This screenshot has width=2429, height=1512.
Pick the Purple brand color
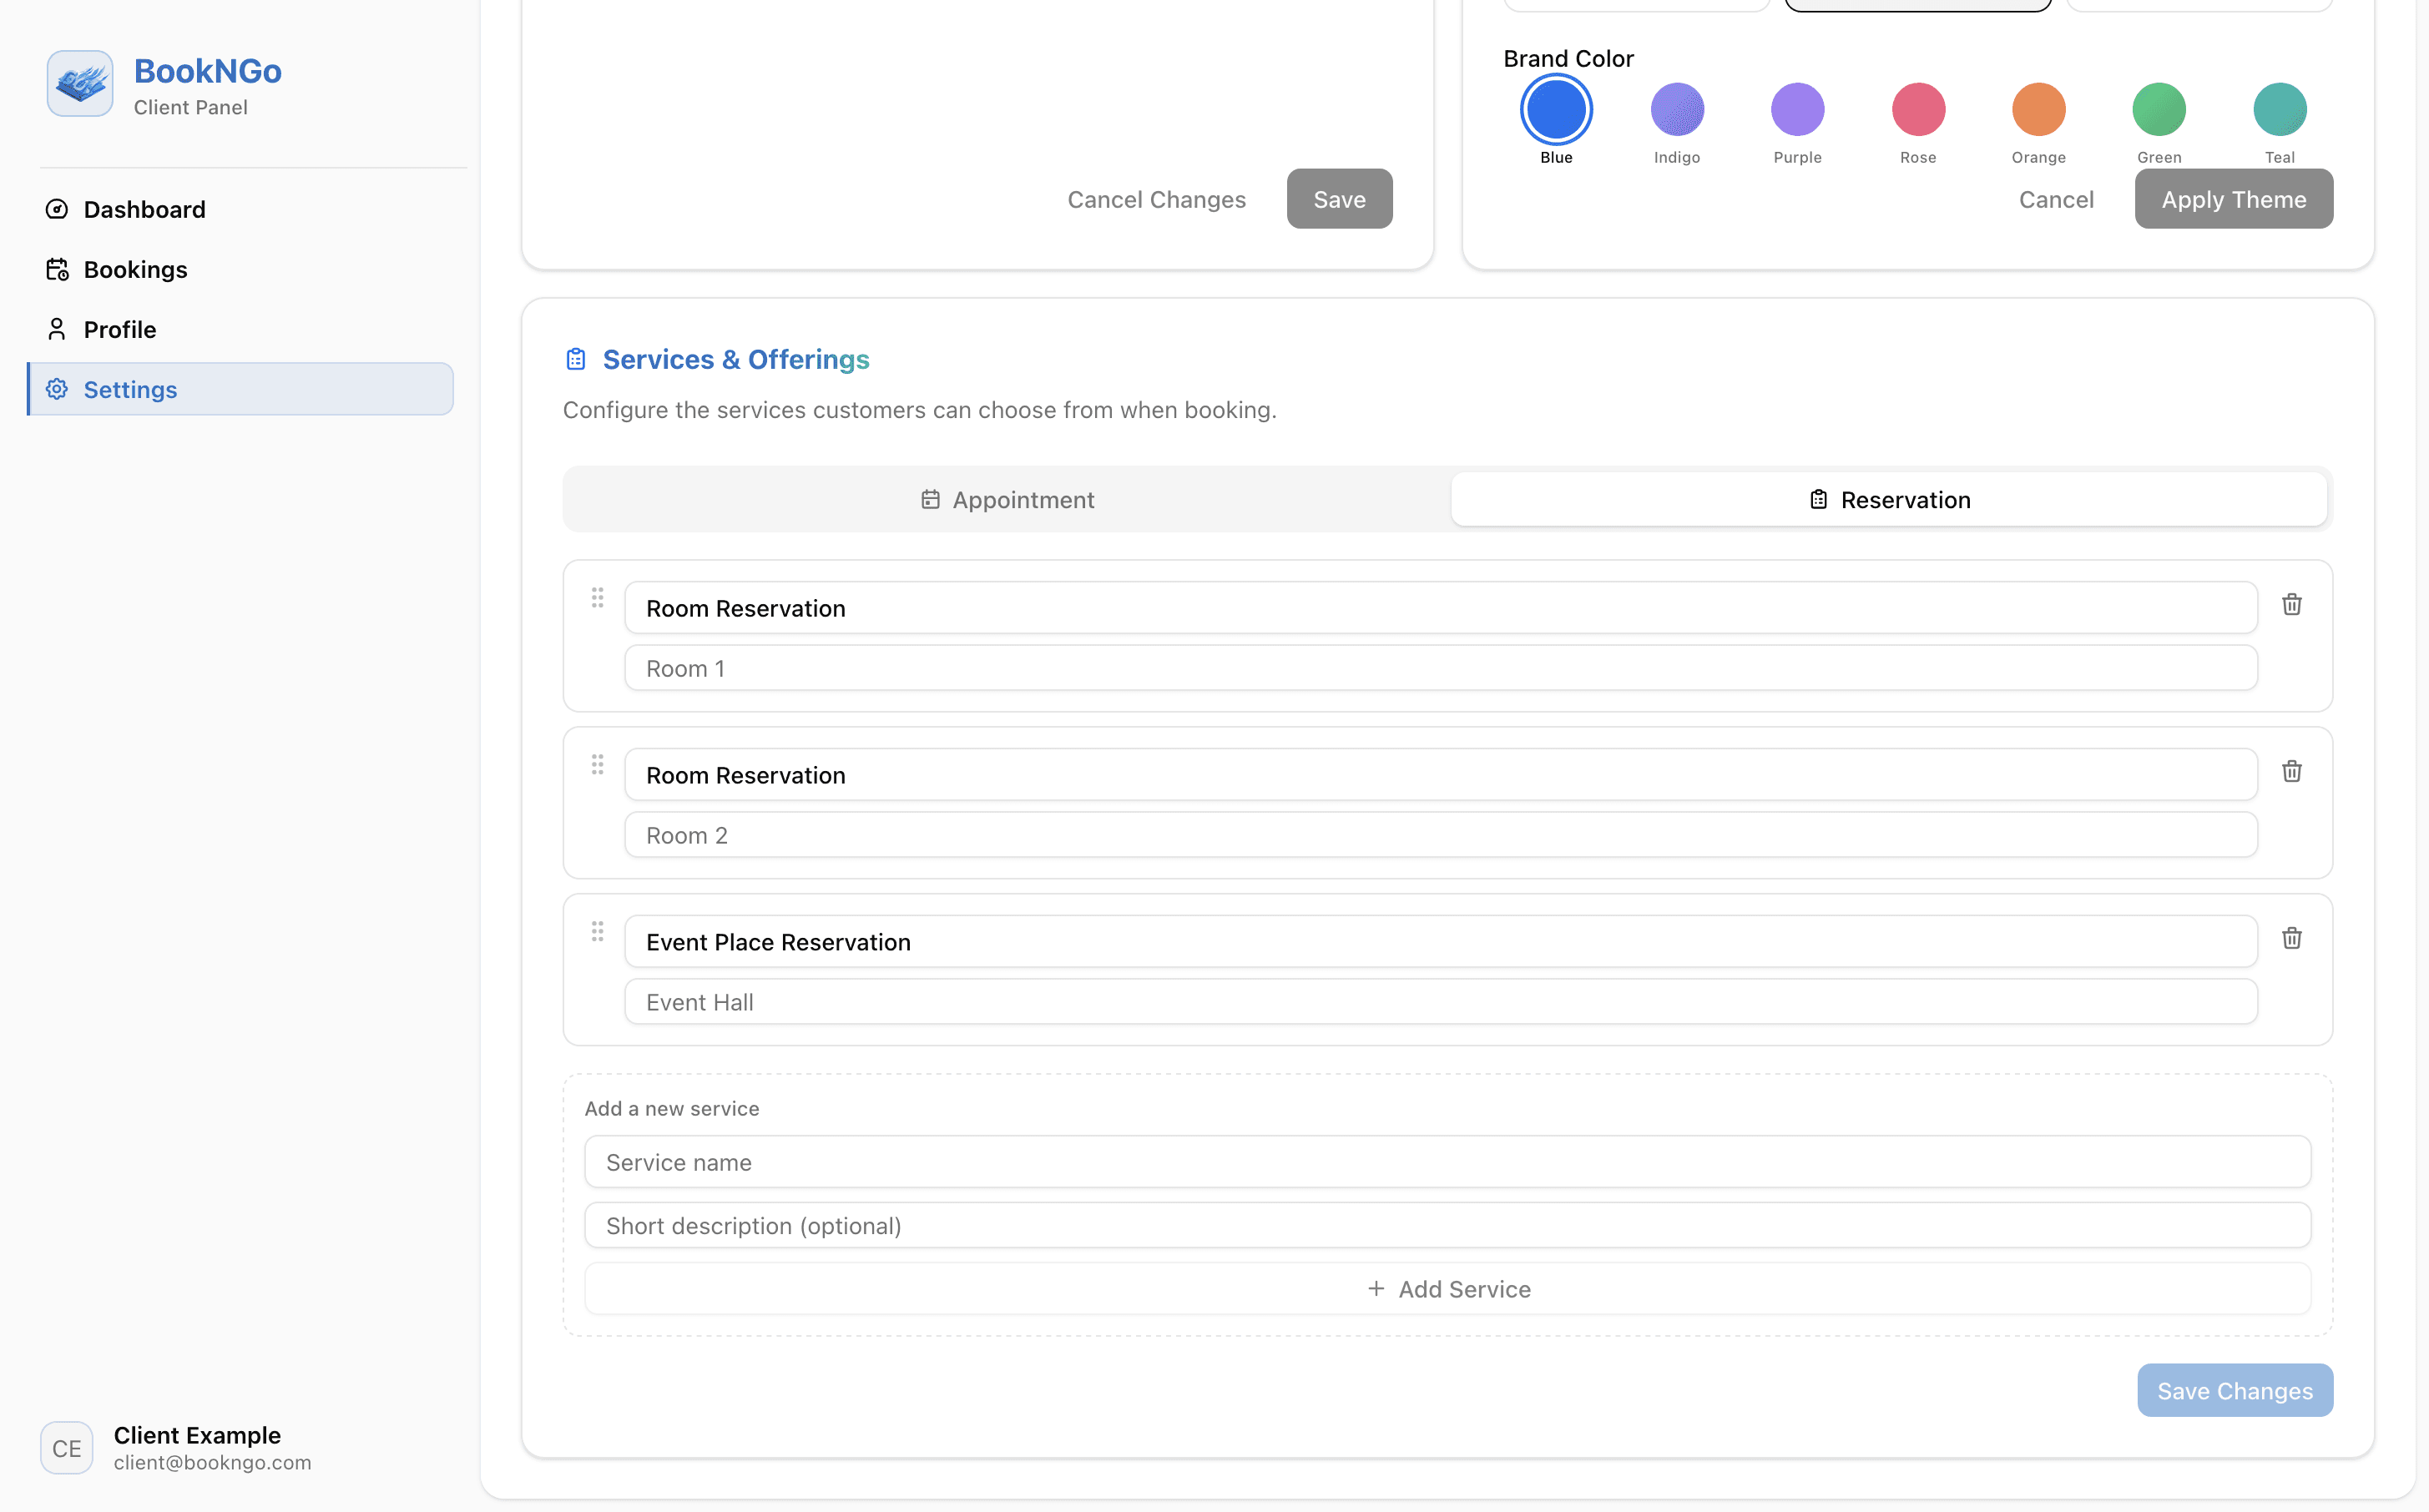pos(1797,109)
